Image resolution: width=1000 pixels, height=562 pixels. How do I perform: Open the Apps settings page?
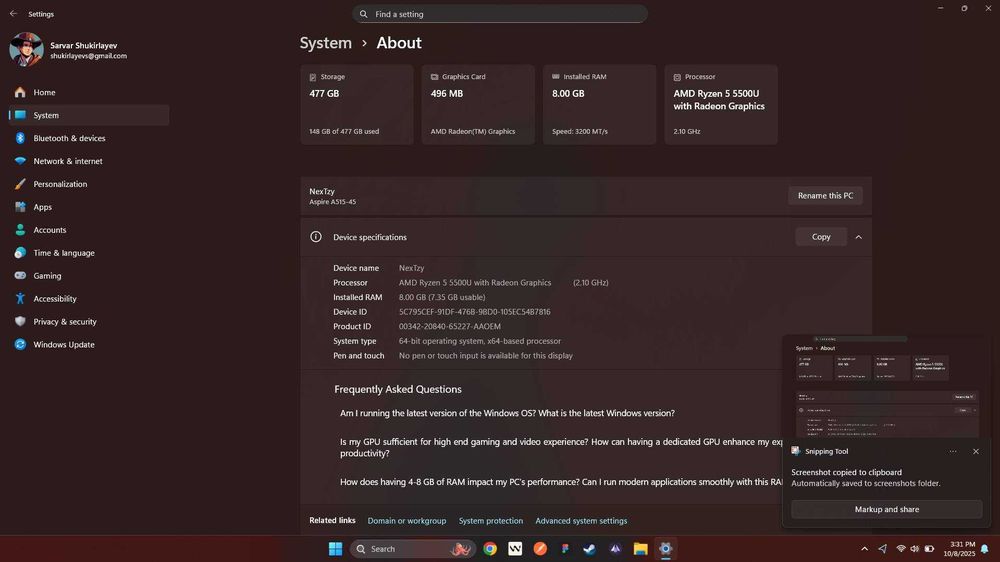click(89, 207)
